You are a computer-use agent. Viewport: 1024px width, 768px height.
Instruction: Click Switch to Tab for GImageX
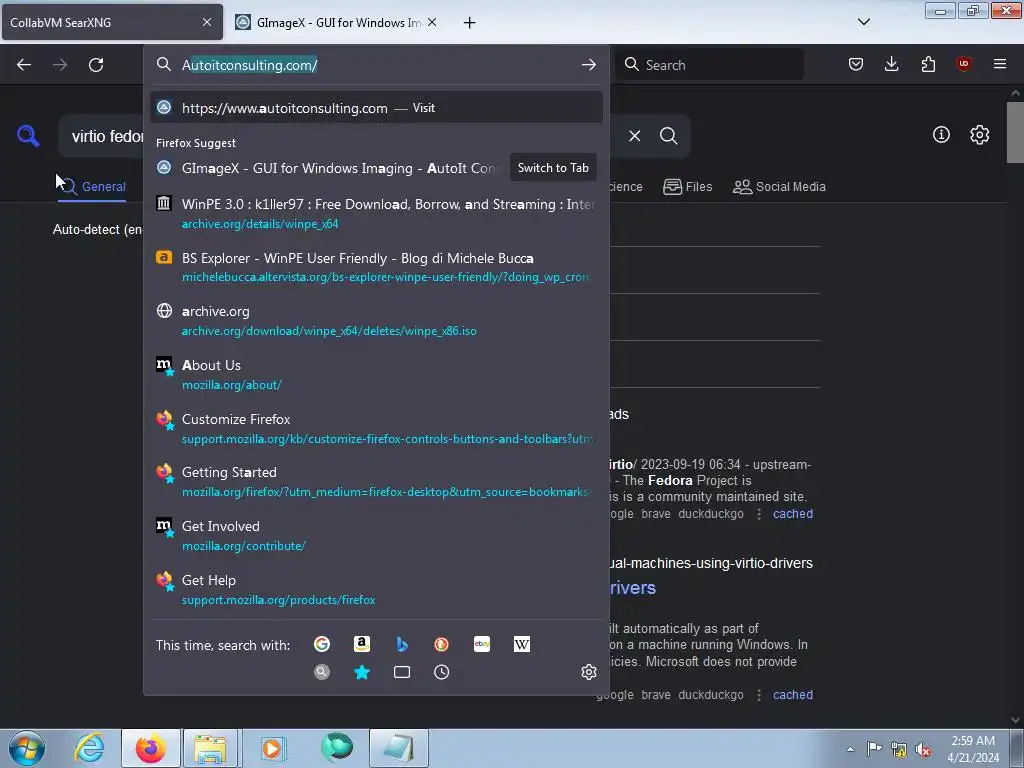click(553, 168)
